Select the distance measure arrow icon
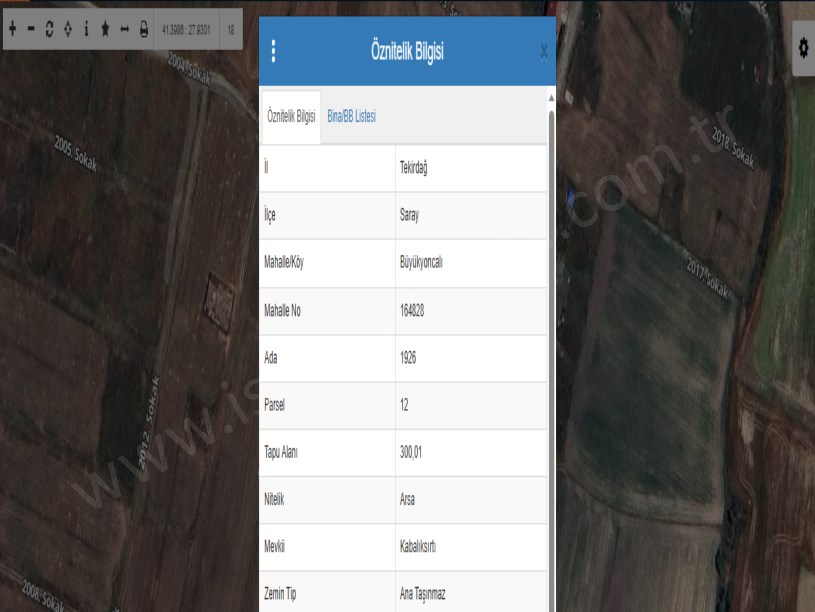Image resolution: width=815 pixels, height=612 pixels. tap(124, 29)
